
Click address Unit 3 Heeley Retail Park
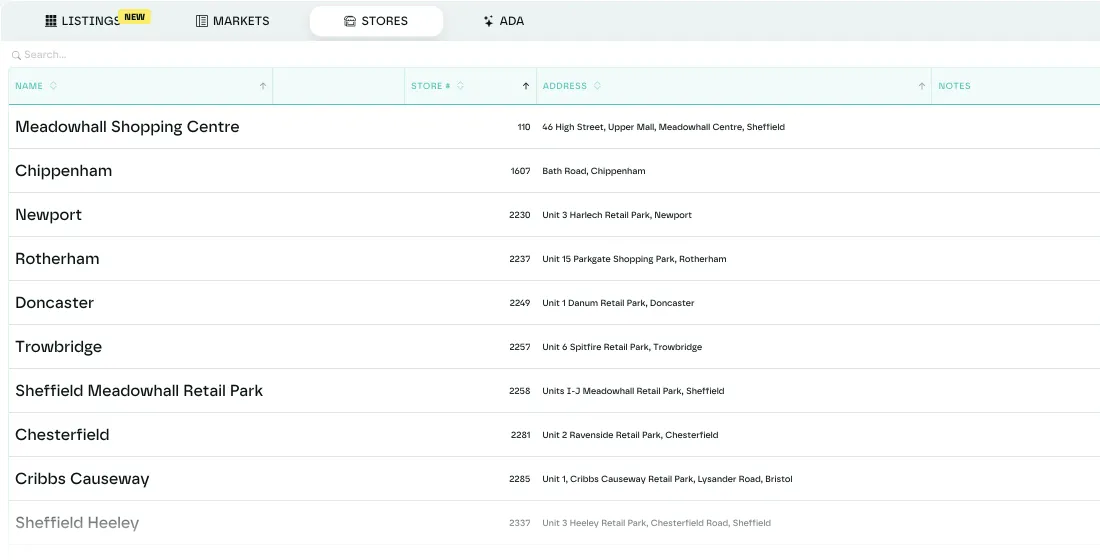pos(657,523)
